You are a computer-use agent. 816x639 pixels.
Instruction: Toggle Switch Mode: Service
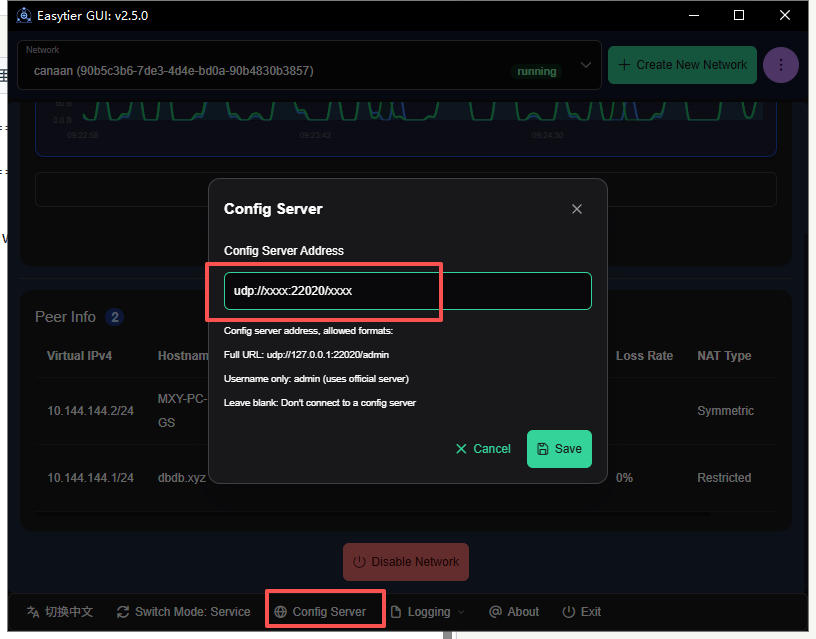[x=183, y=612]
